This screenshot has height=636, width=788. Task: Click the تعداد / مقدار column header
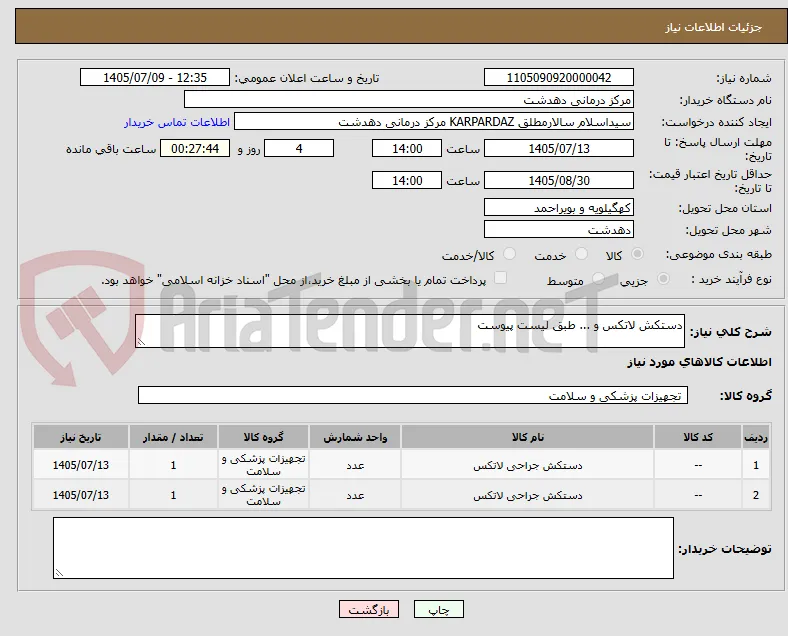coord(173,437)
